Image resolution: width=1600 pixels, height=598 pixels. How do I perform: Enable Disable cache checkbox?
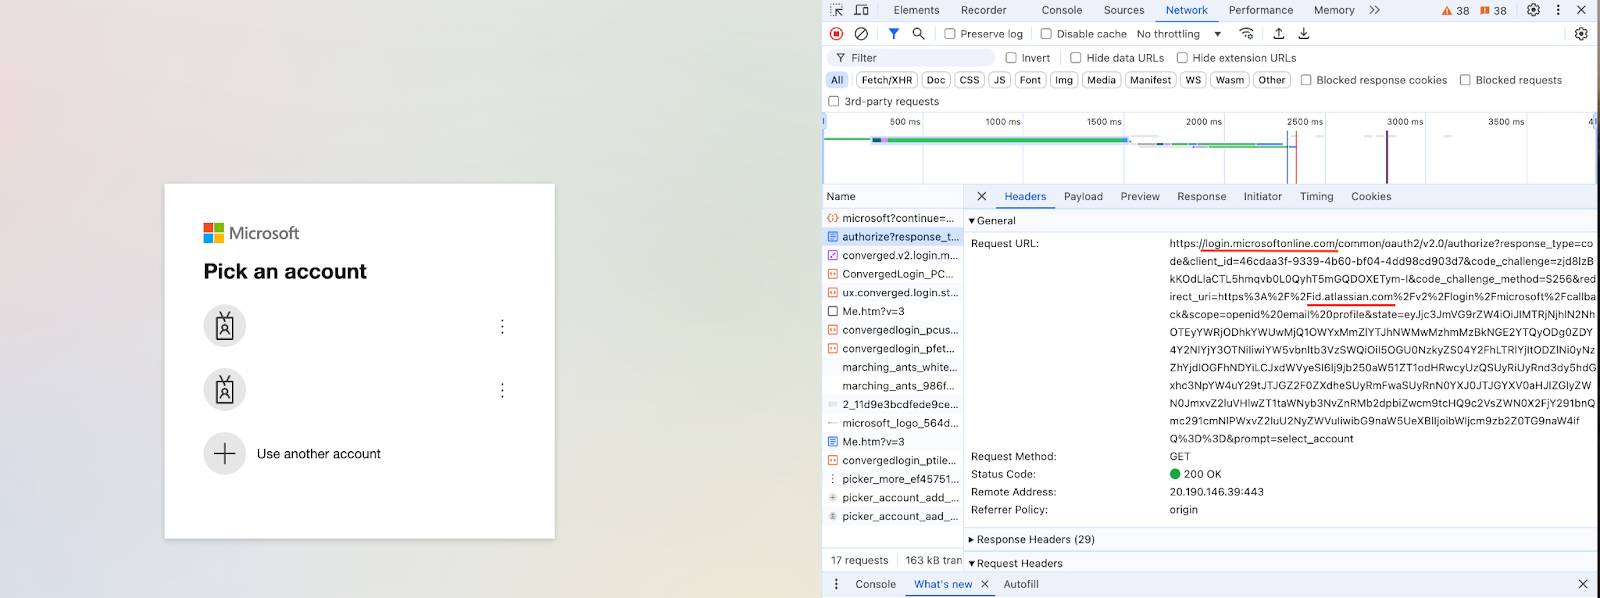tap(1046, 34)
